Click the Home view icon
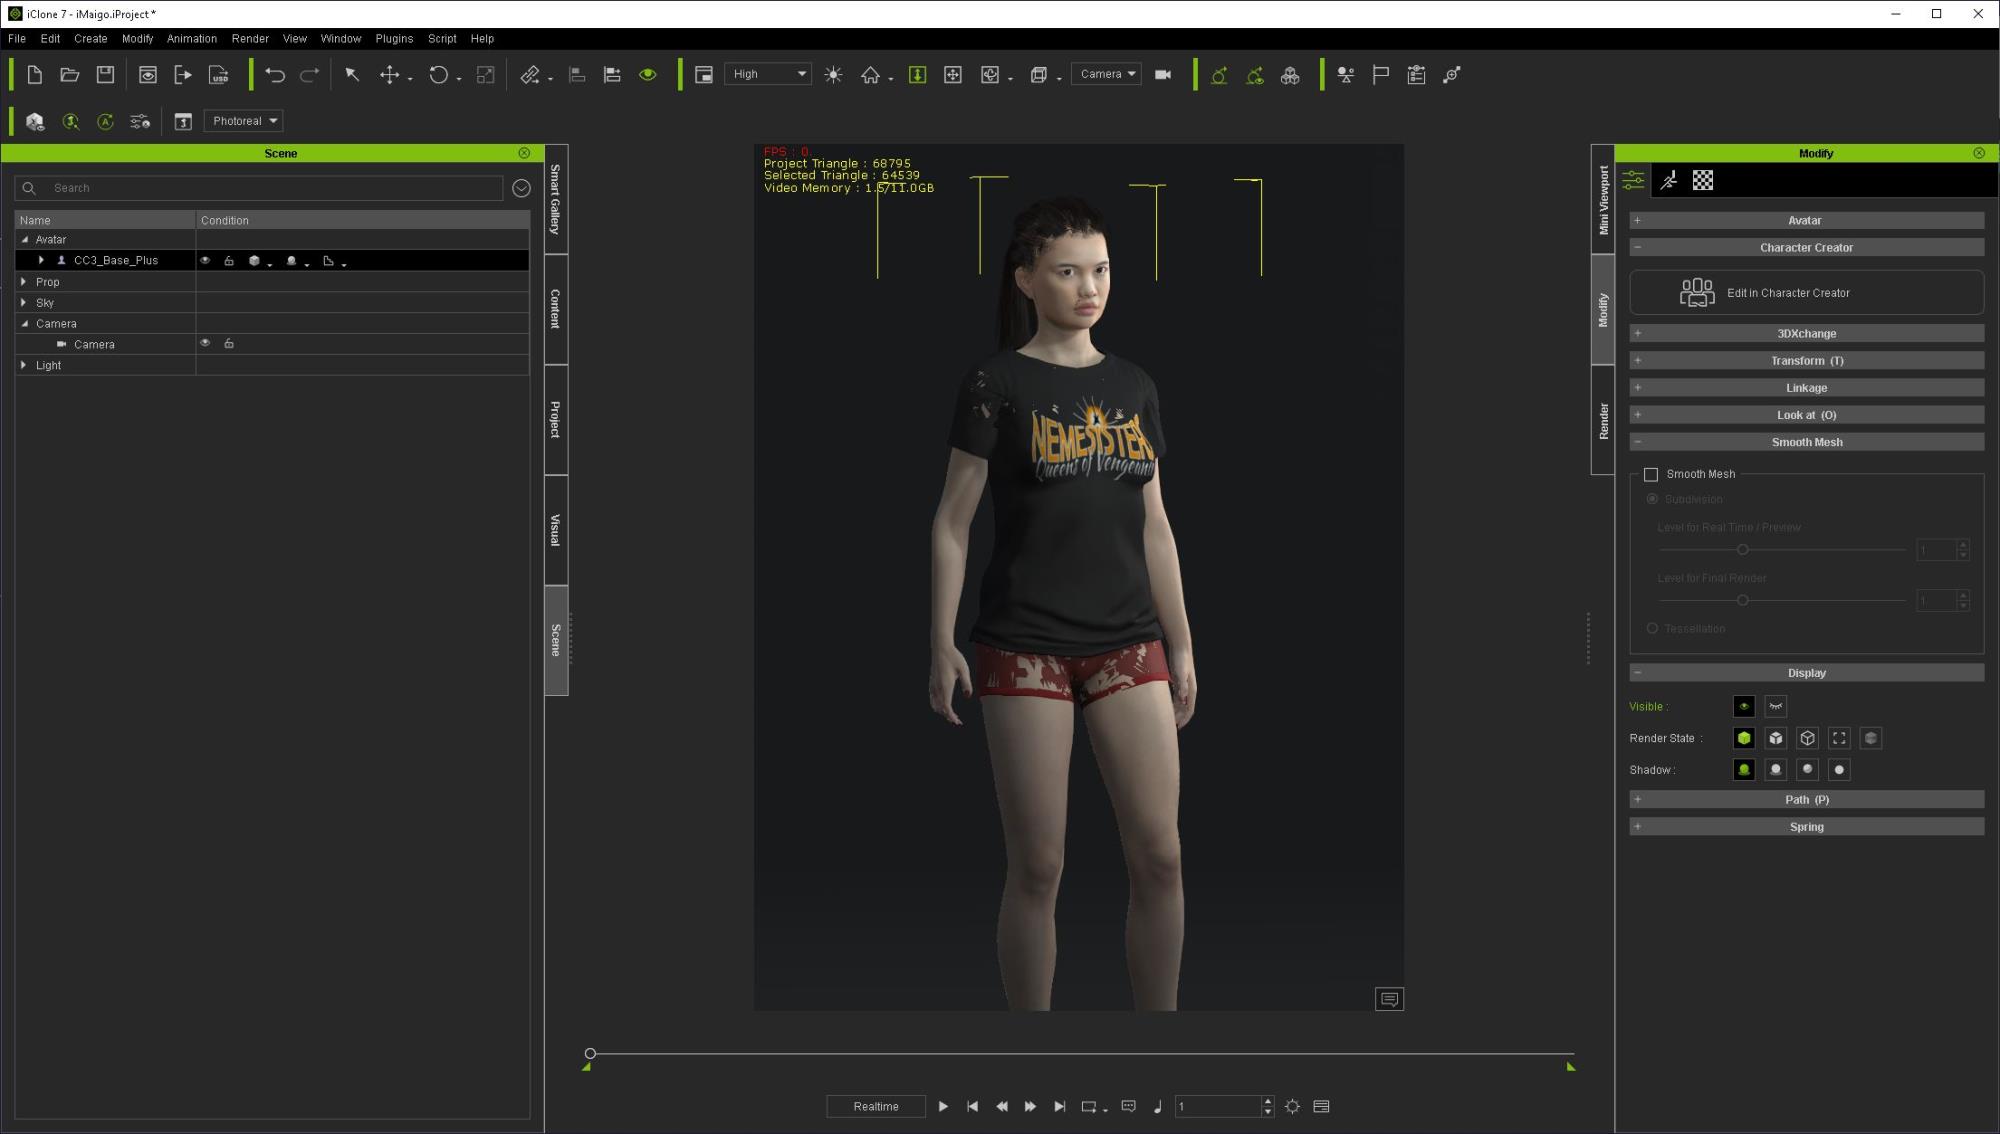2000x1134 pixels. click(870, 75)
